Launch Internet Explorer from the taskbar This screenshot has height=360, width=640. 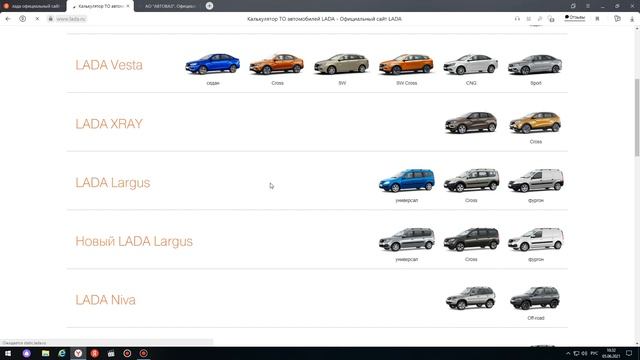coord(62,353)
